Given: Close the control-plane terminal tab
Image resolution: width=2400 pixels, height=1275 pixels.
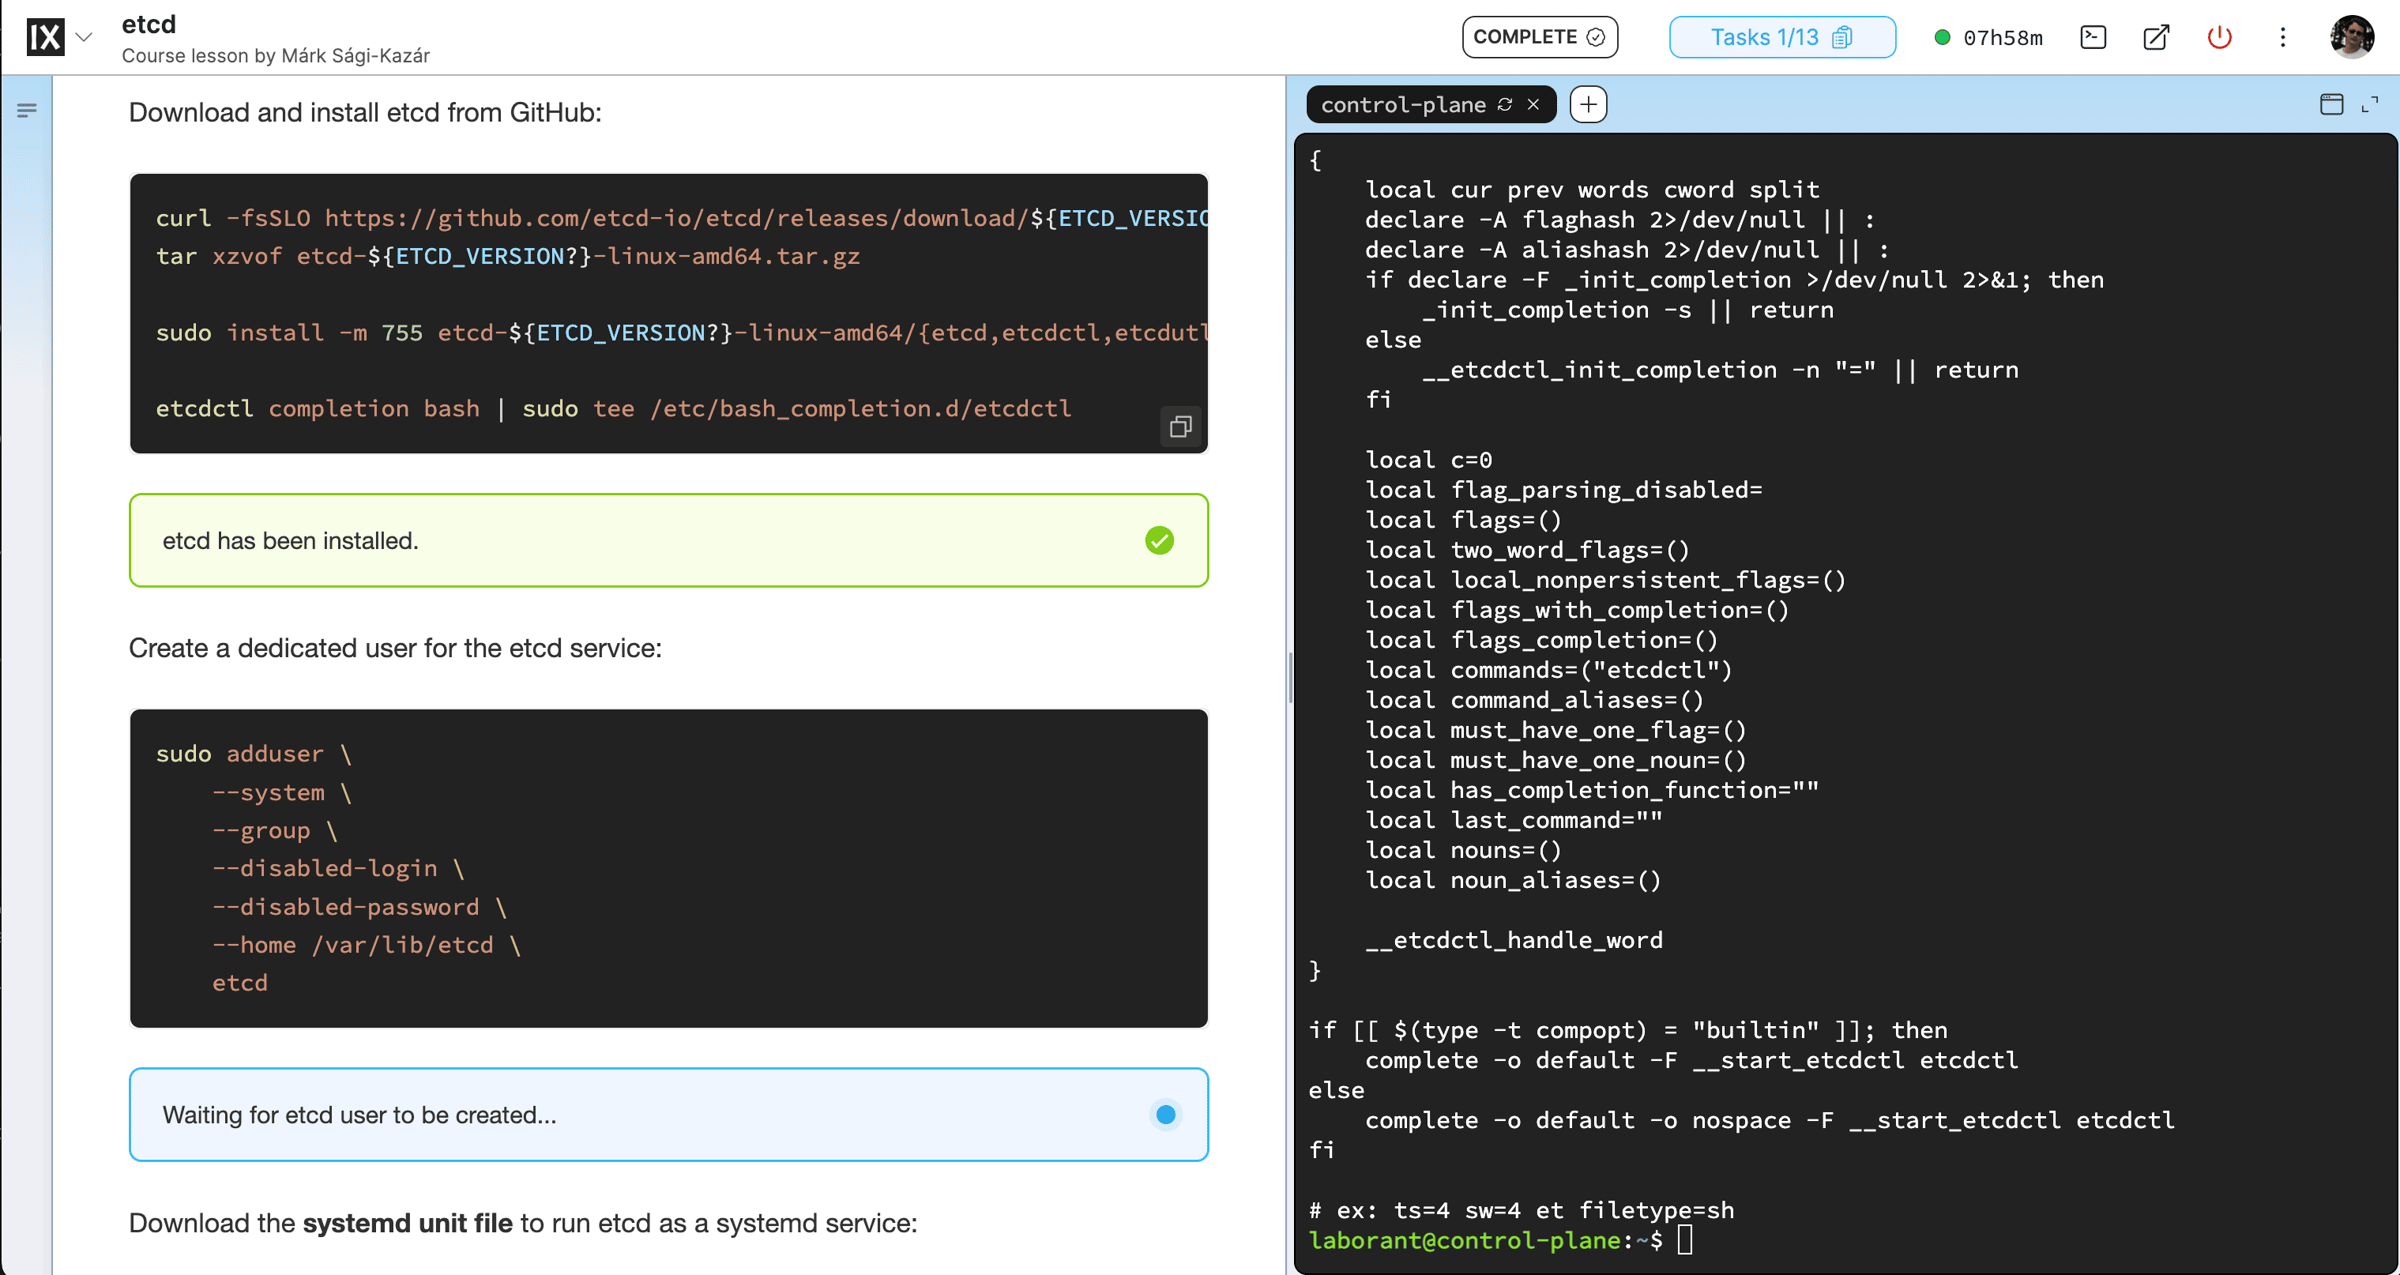Looking at the screenshot, I should pos(1533,105).
